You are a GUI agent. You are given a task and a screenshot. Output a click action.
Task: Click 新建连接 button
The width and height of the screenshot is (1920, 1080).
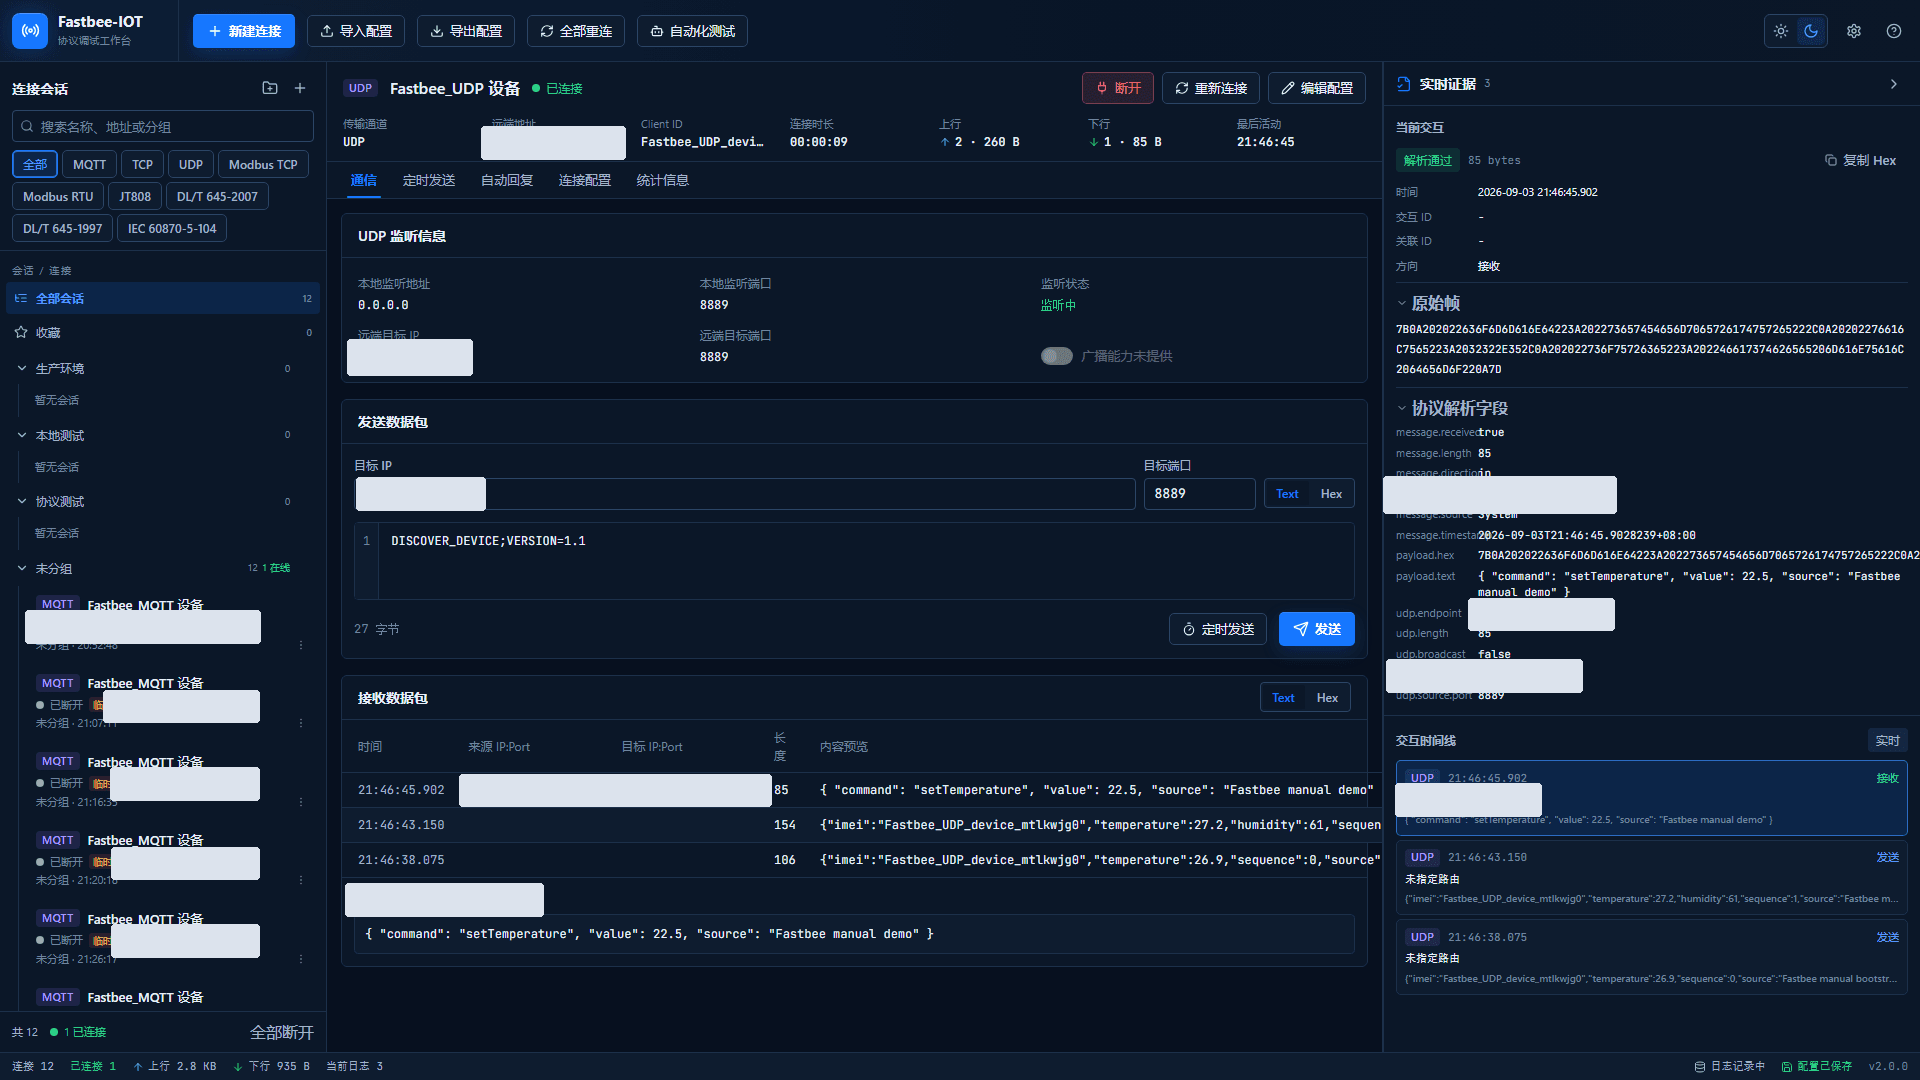[x=244, y=31]
